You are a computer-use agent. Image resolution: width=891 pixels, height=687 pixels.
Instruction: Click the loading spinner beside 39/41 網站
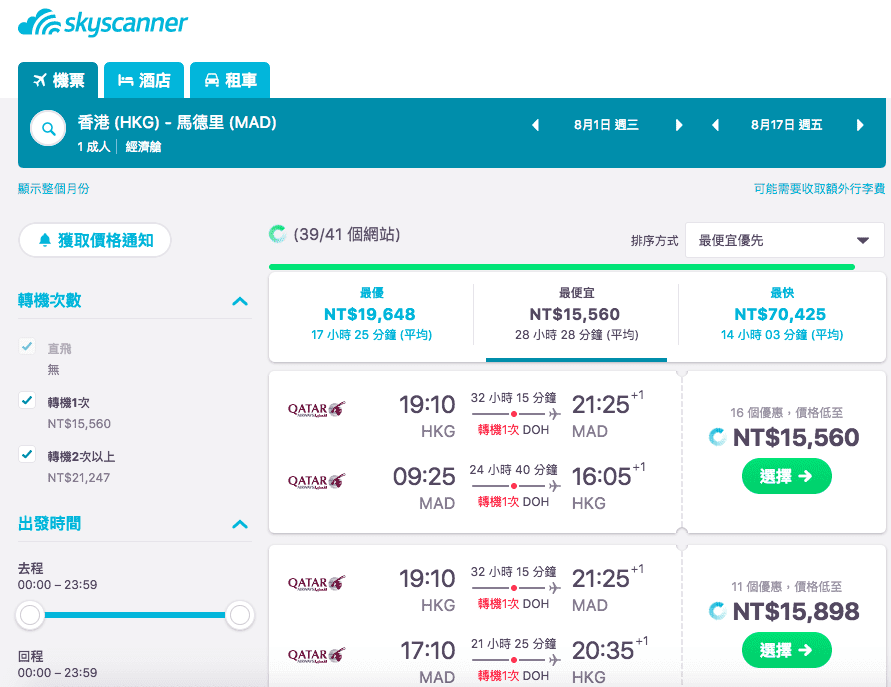[277, 234]
